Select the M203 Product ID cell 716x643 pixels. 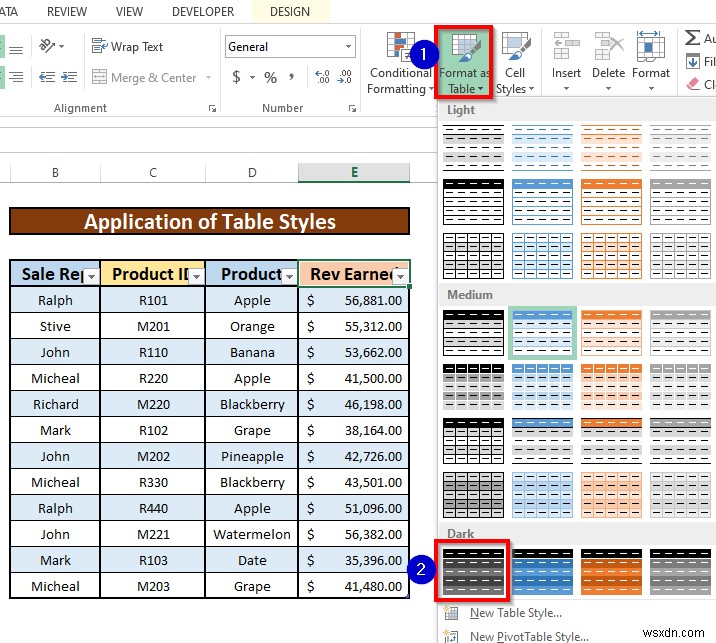(153, 586)
